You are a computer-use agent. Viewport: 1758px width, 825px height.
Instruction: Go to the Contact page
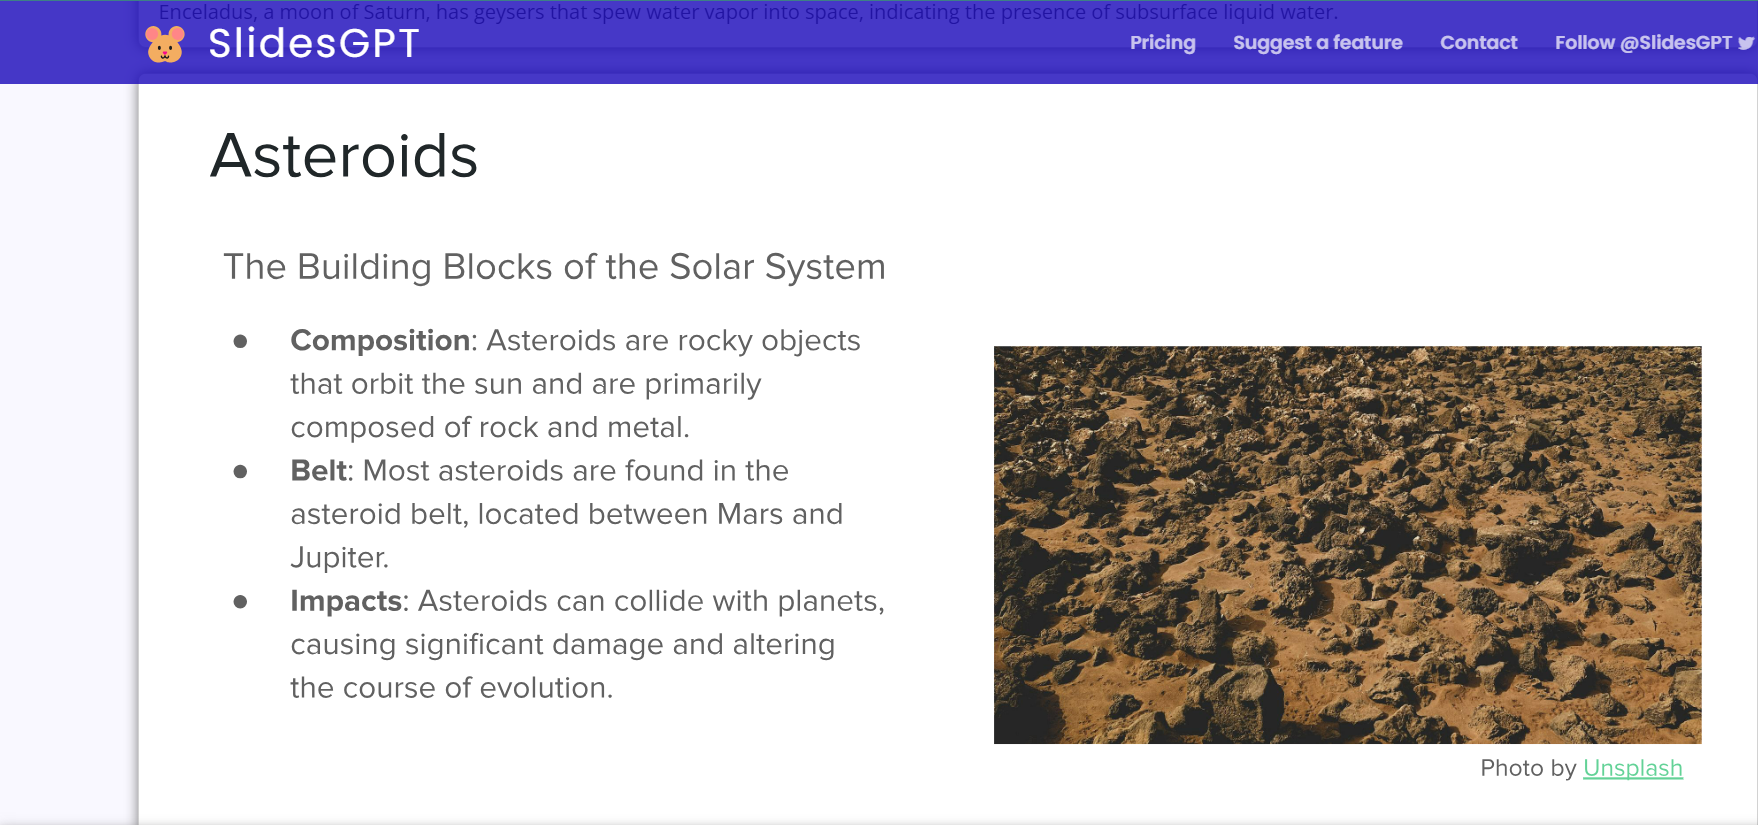click(x=1478, y=43)
